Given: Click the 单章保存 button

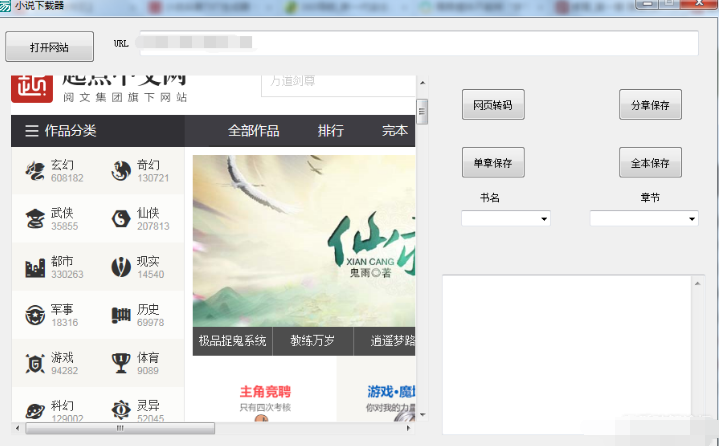Looking at the screenshot, I should click(493, 163).
